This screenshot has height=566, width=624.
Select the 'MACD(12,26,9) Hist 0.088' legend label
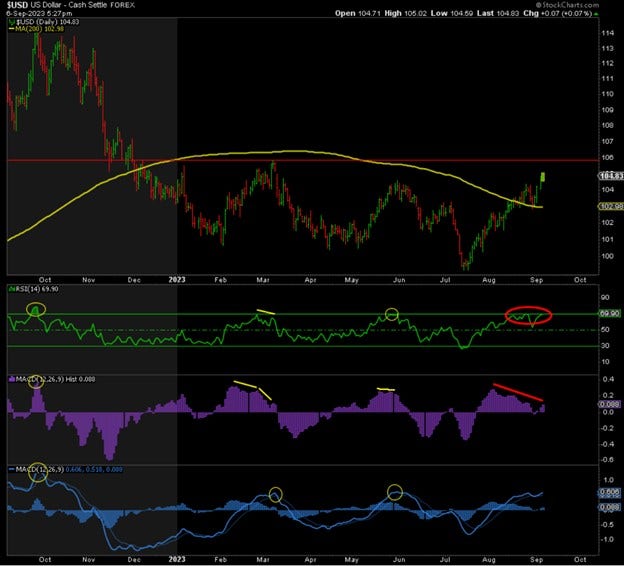click(52, 379)
